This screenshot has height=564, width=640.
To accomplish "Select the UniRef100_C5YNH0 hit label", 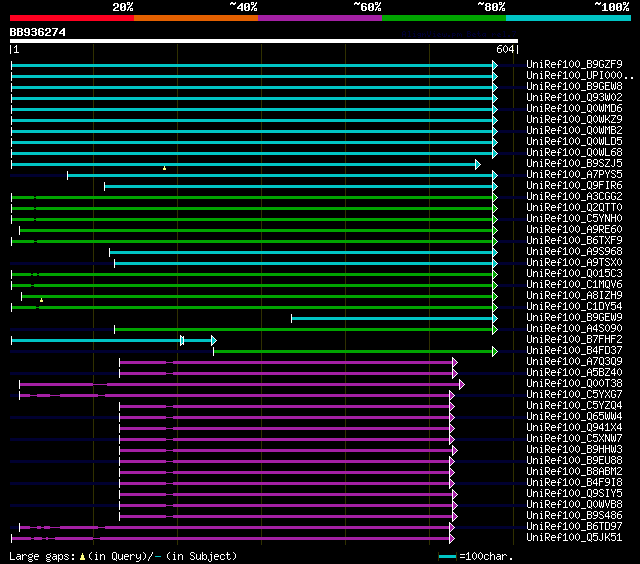I will click(x=575, y=219).
